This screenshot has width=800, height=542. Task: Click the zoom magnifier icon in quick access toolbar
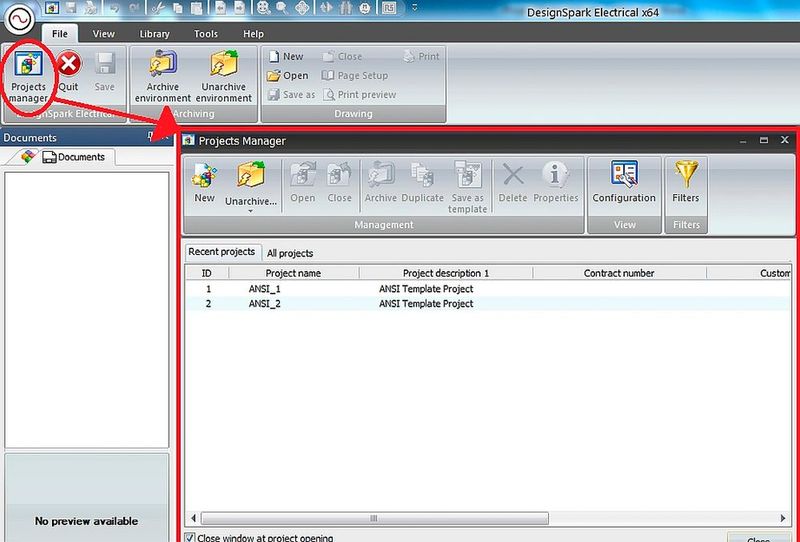point(281,8)
